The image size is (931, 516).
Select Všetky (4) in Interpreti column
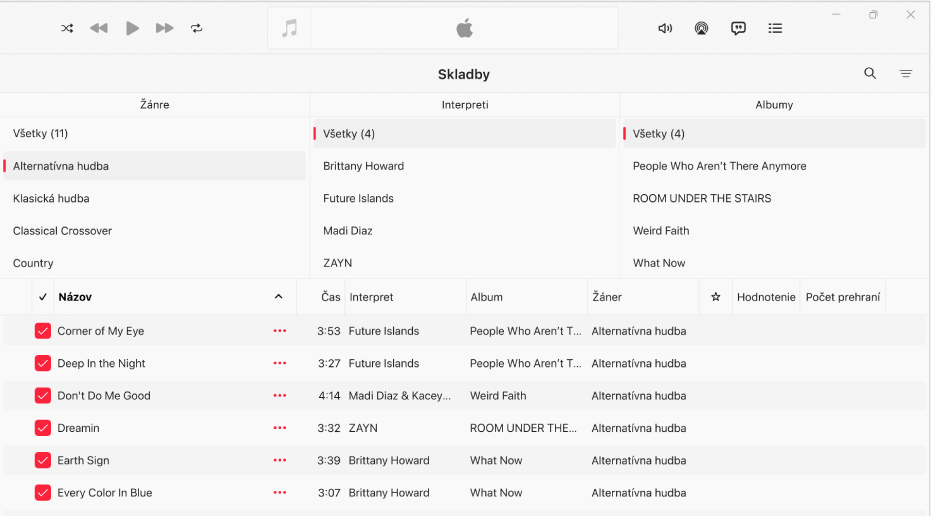(464, 134)
